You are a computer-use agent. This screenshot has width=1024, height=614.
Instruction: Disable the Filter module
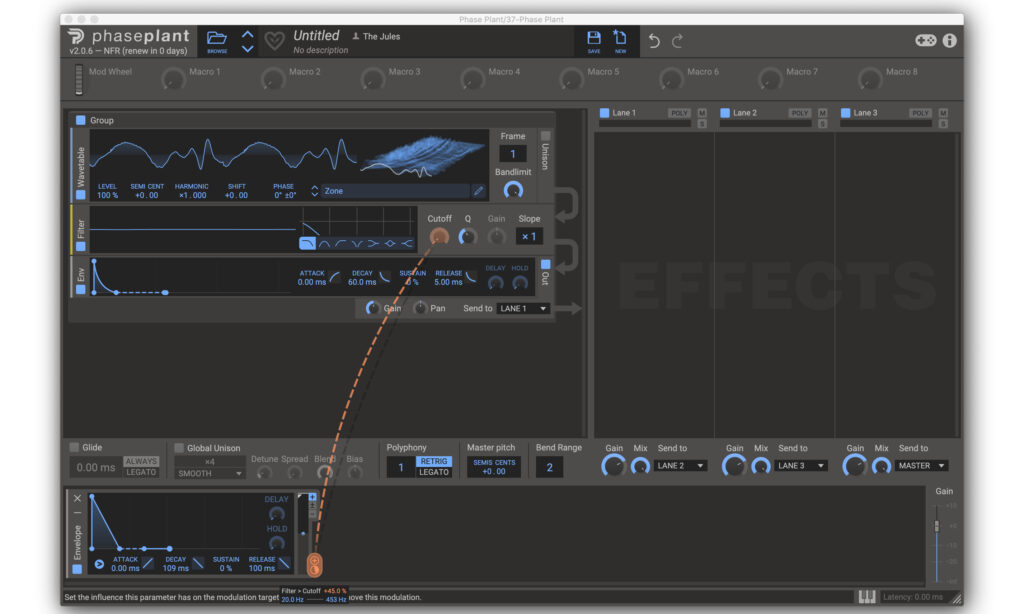[80, 246]
